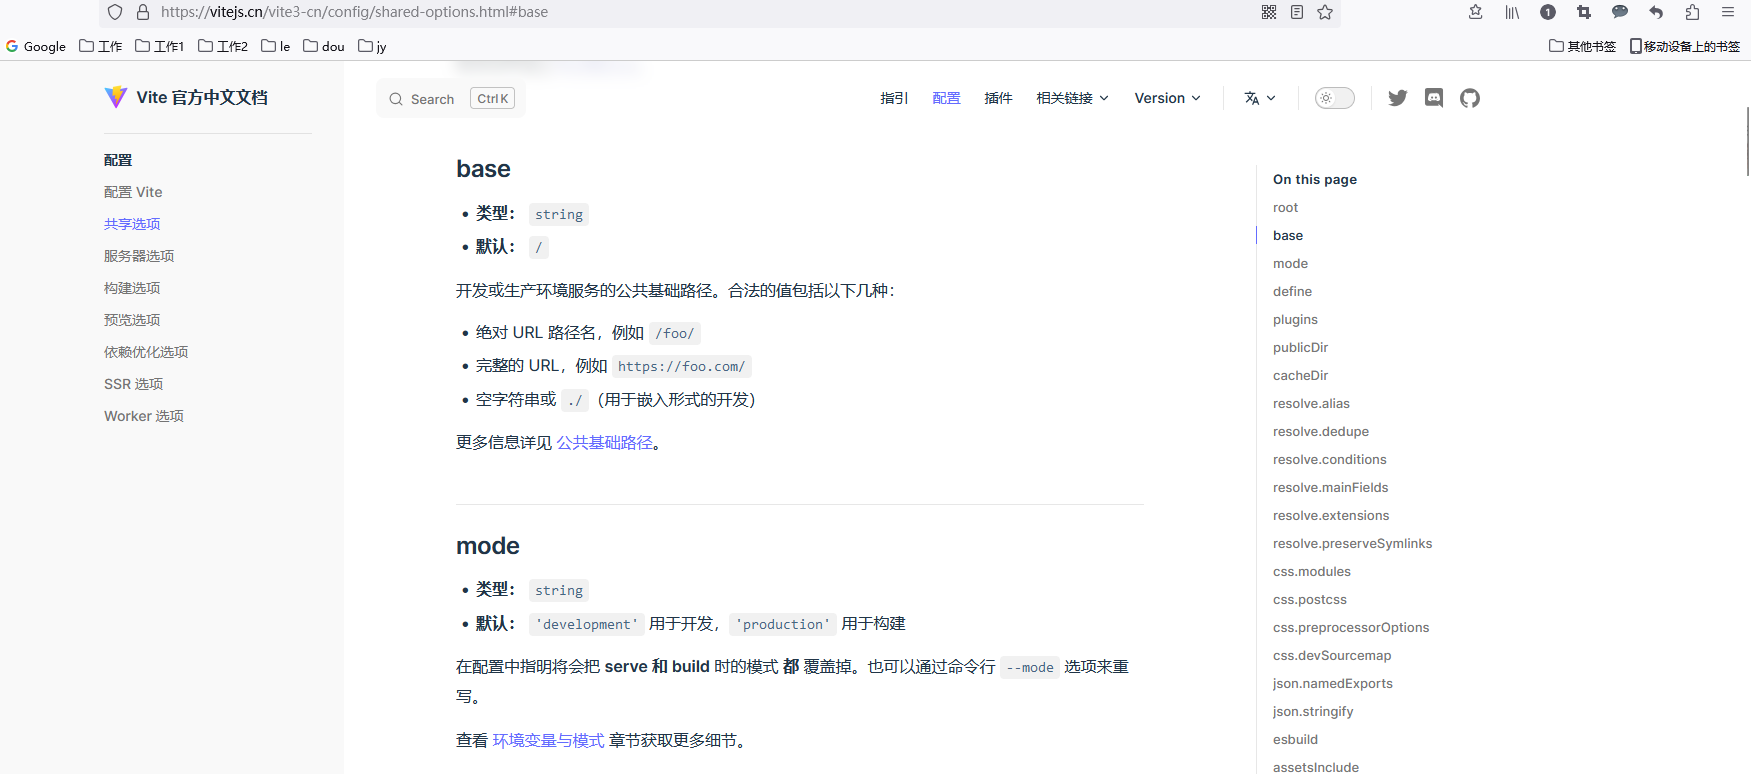This screenshot has width=1751, height=774.
Task: Open the 工作 bookmark folder
Action: tap(101, 46)
